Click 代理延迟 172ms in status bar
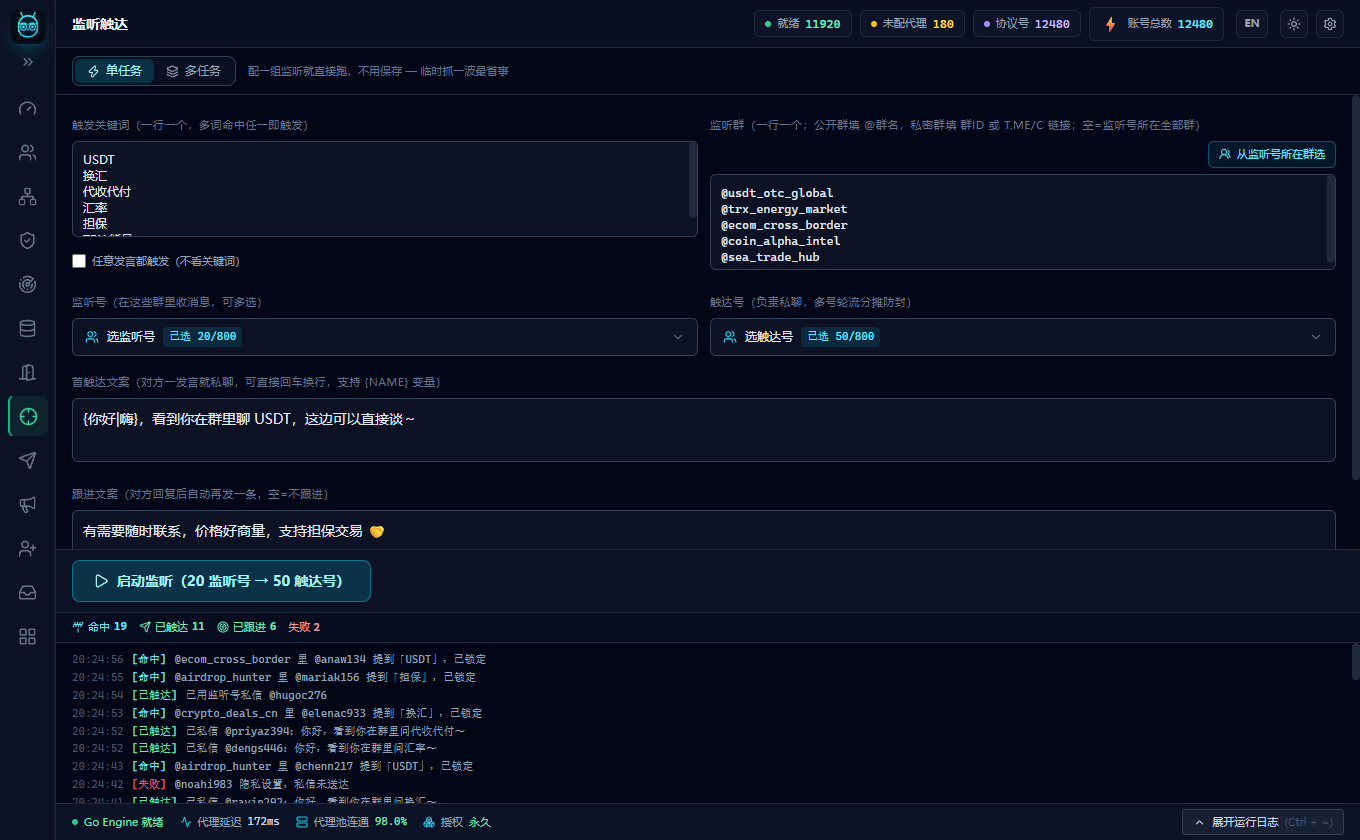Screen dimensions: 1360x840 click(x=230, y=822)
